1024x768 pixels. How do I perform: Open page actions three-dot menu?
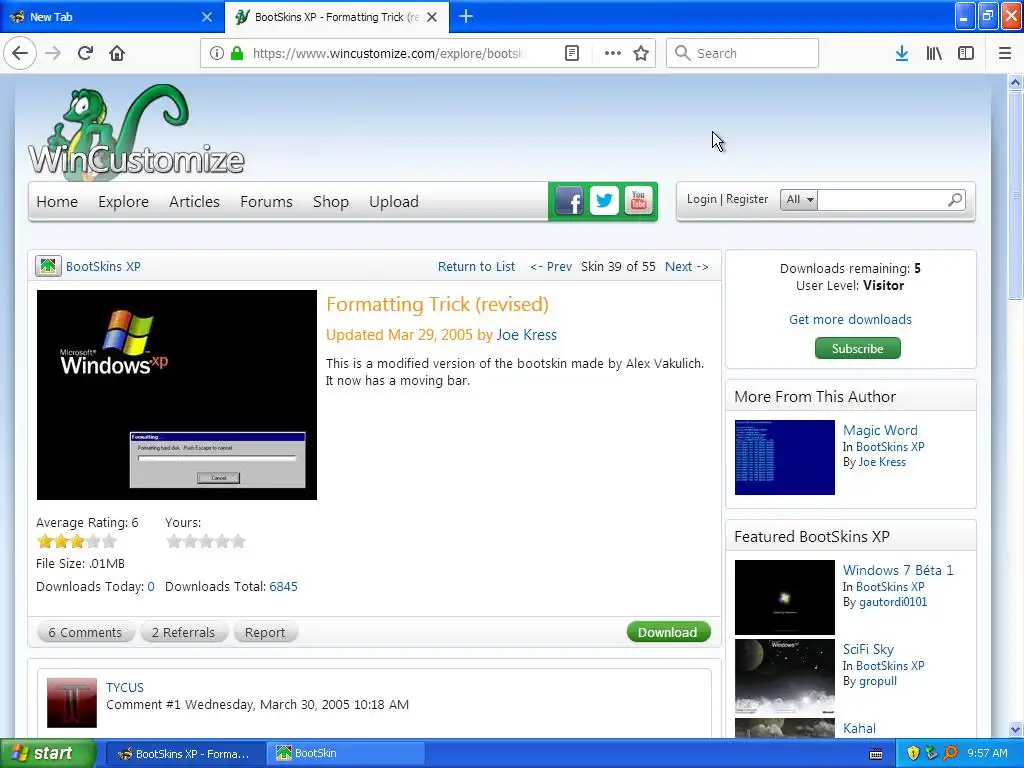(x=613, y=53)
